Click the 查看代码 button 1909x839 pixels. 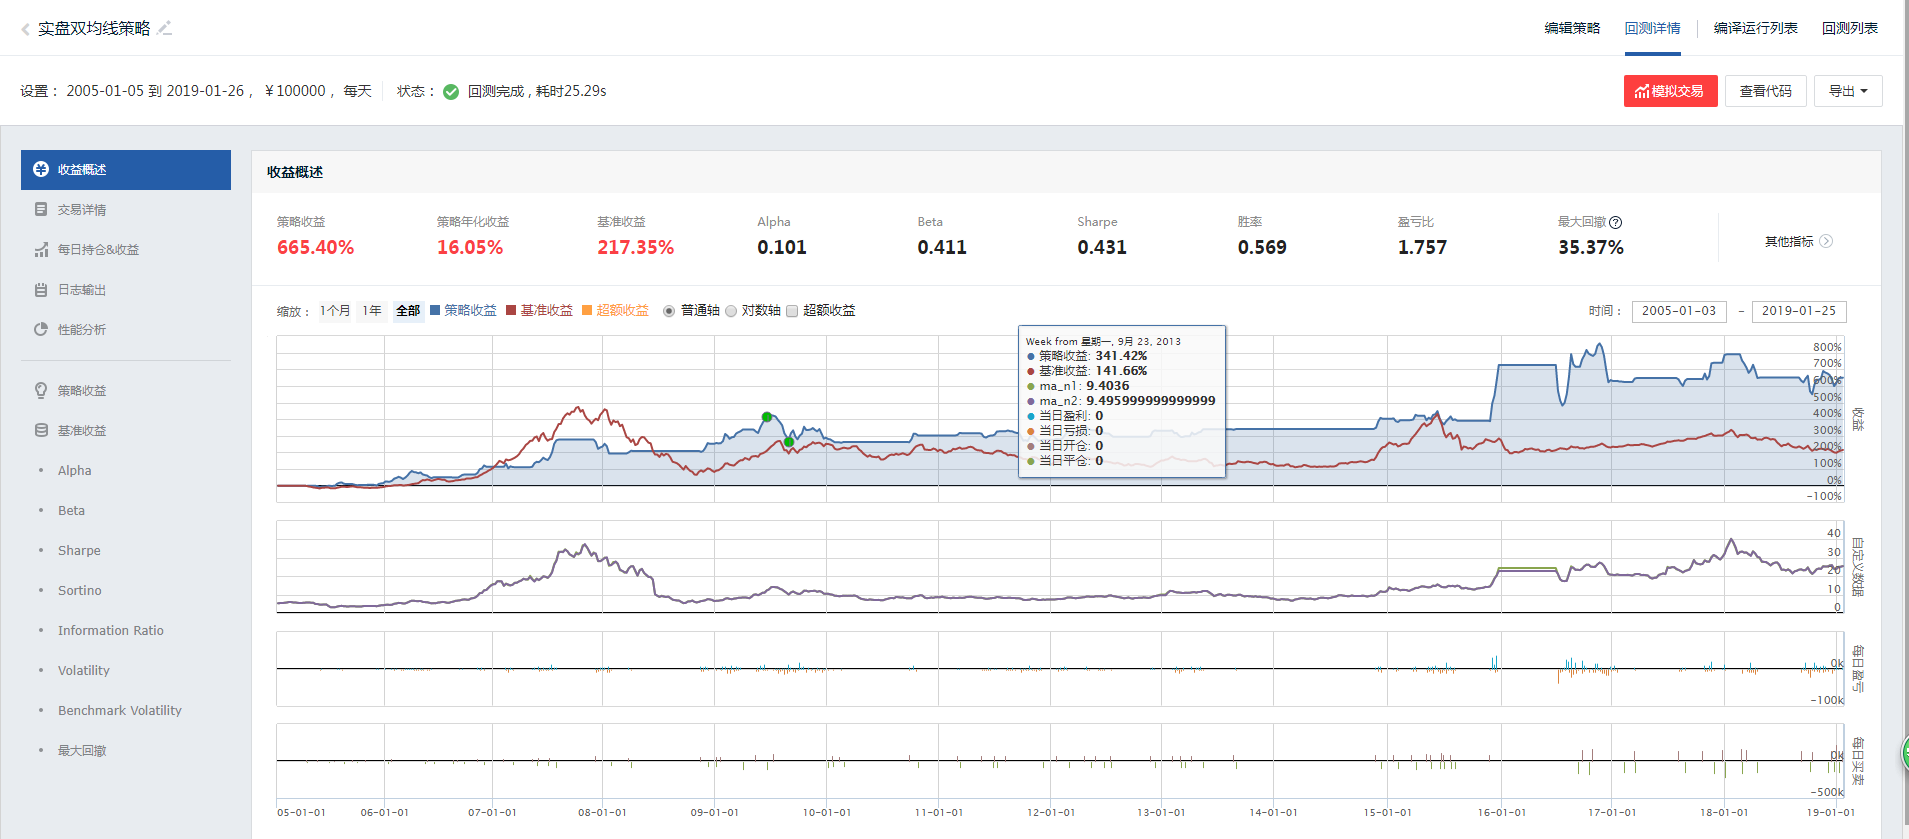pos(1765,91)
